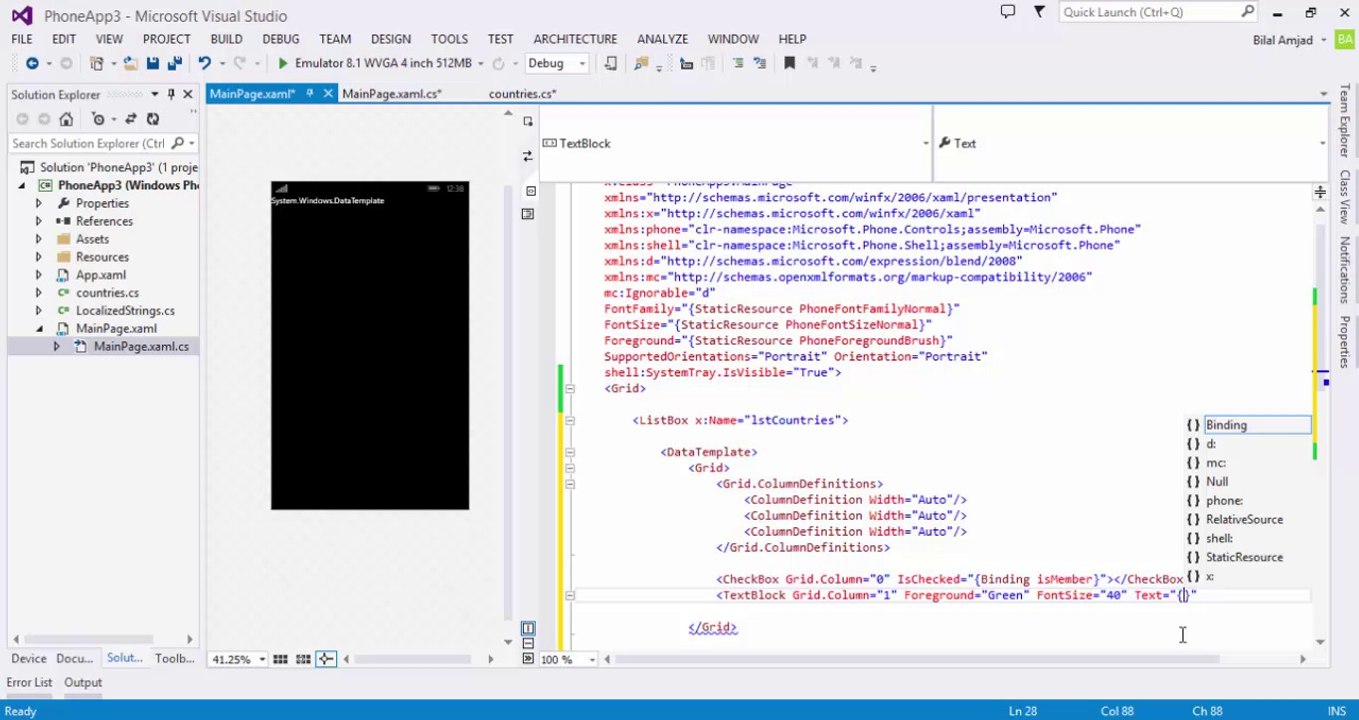Click the device window icon beside Debug dropdown
Image resolution: width=1359 pixels, height=720 pixels.
[x=611, y=63]
